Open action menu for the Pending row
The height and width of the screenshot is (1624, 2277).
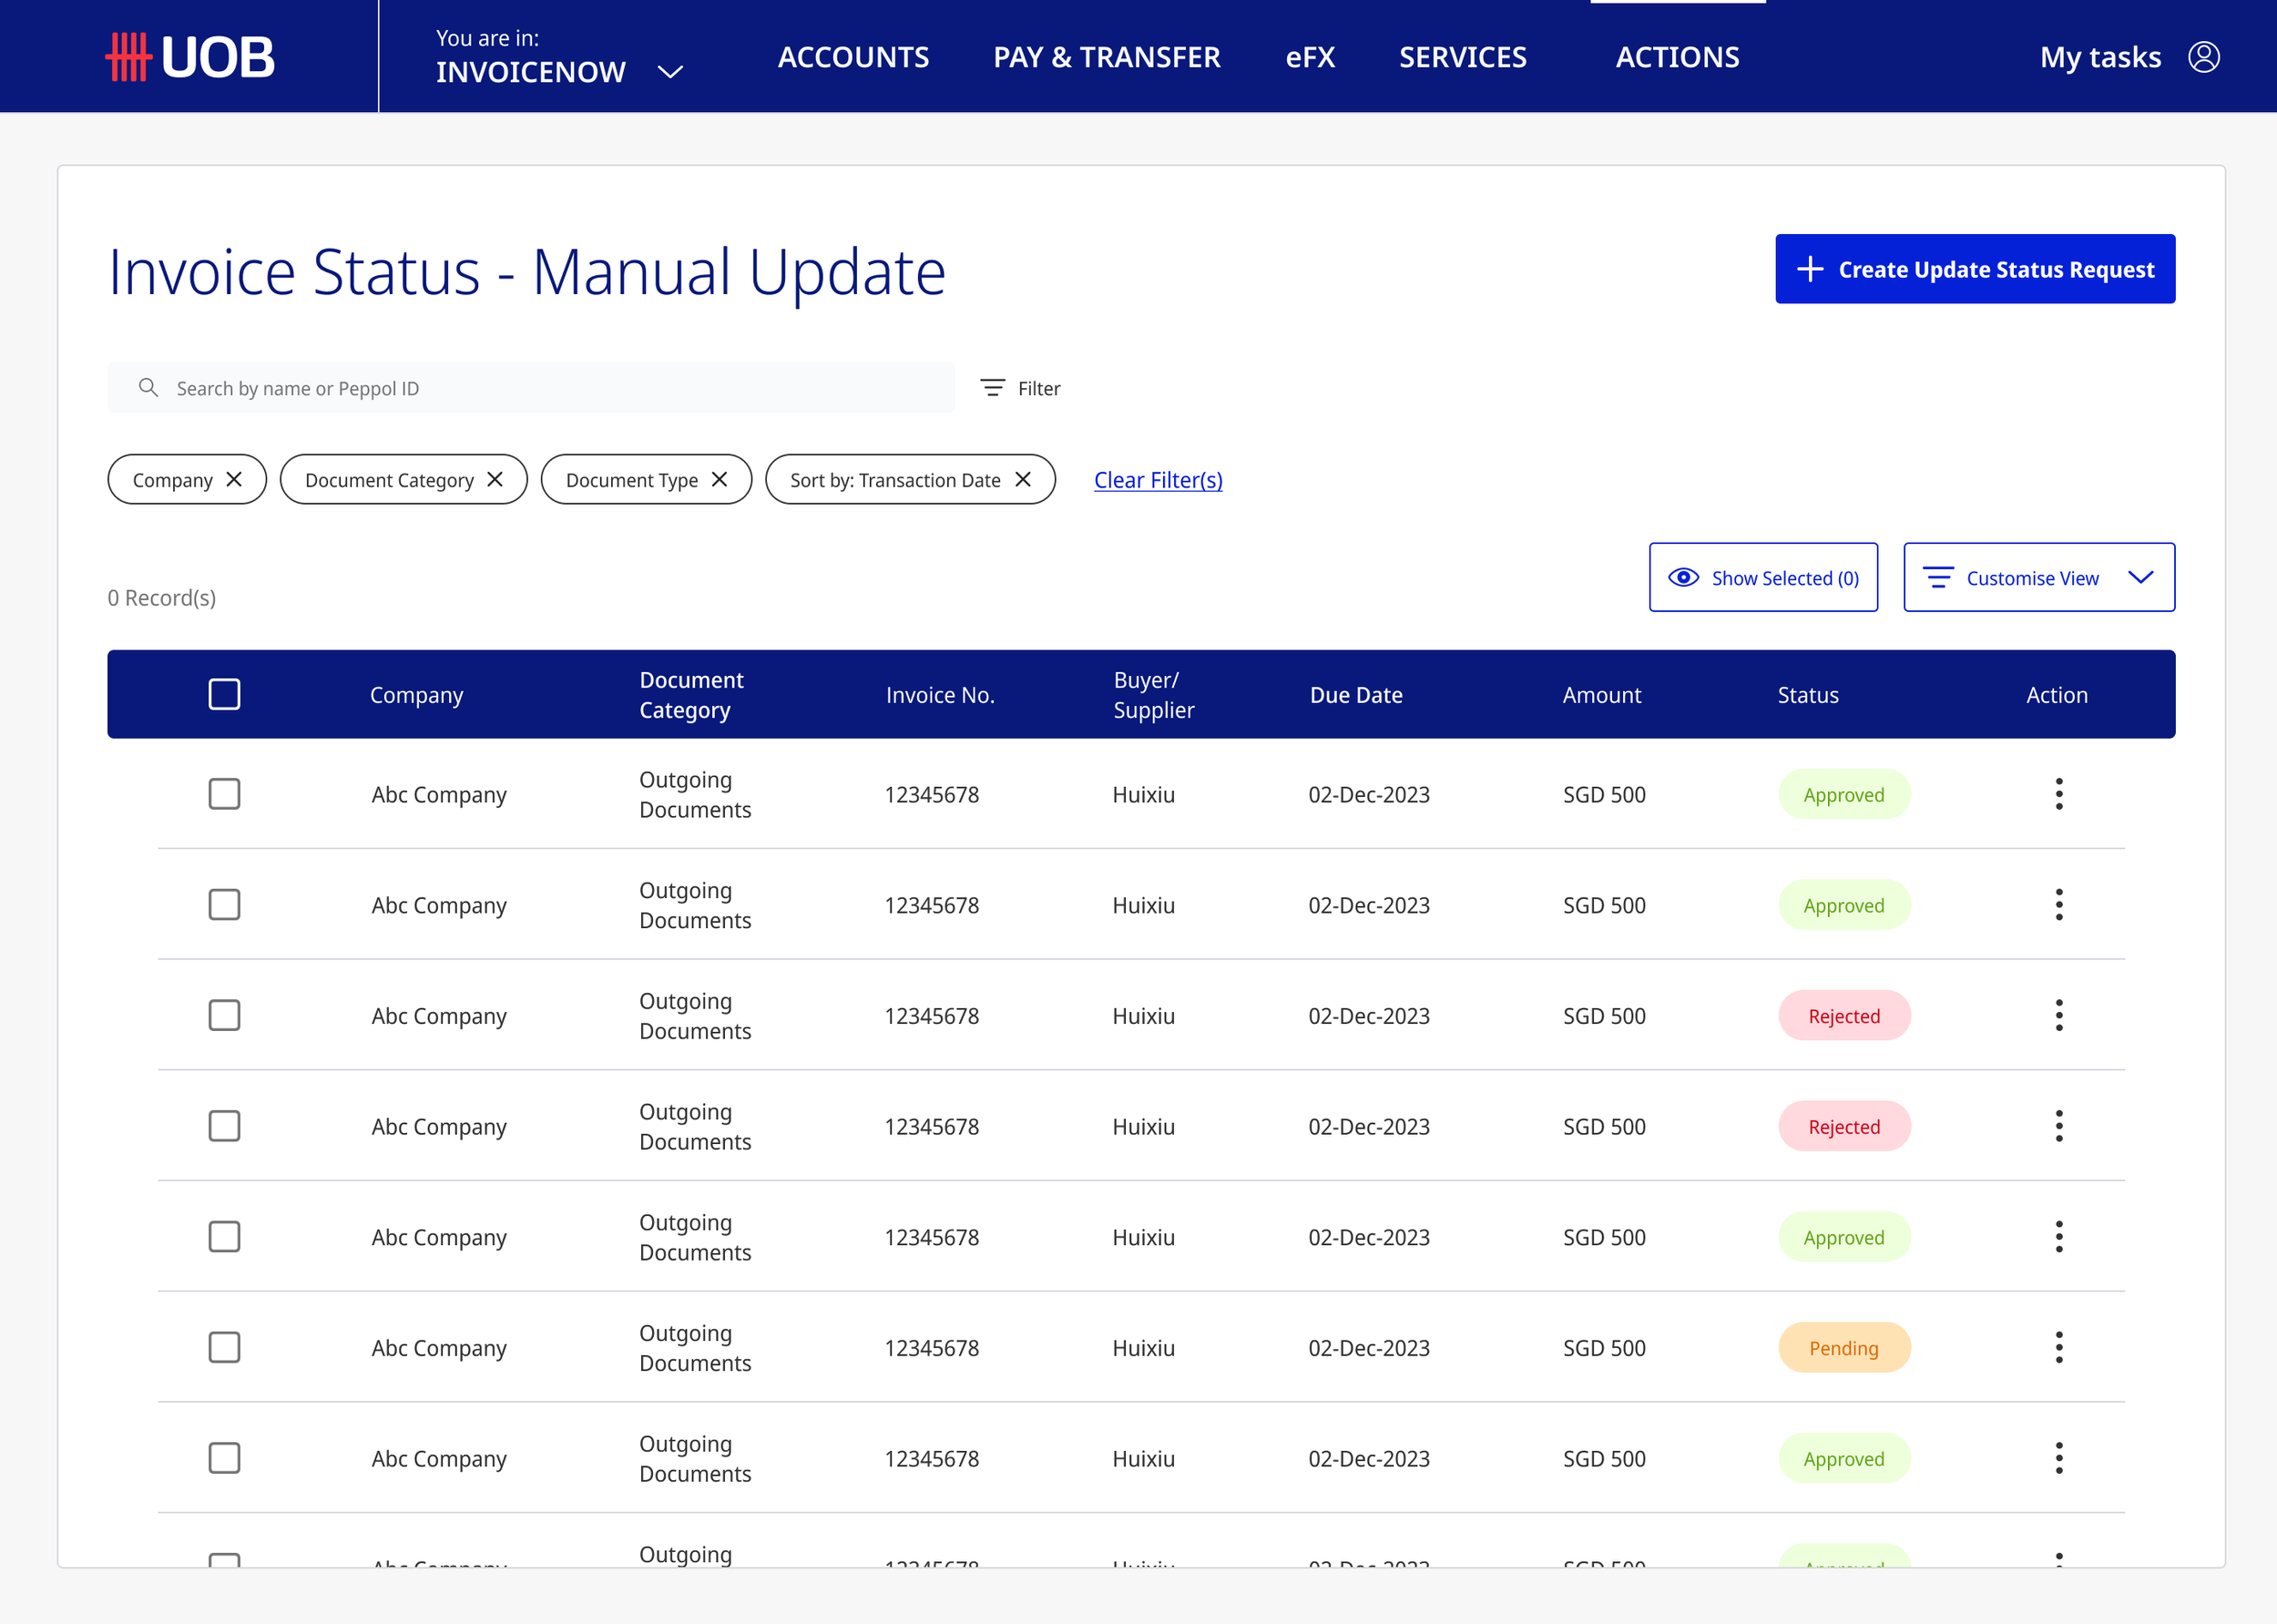click(x=2059, y=1348)
